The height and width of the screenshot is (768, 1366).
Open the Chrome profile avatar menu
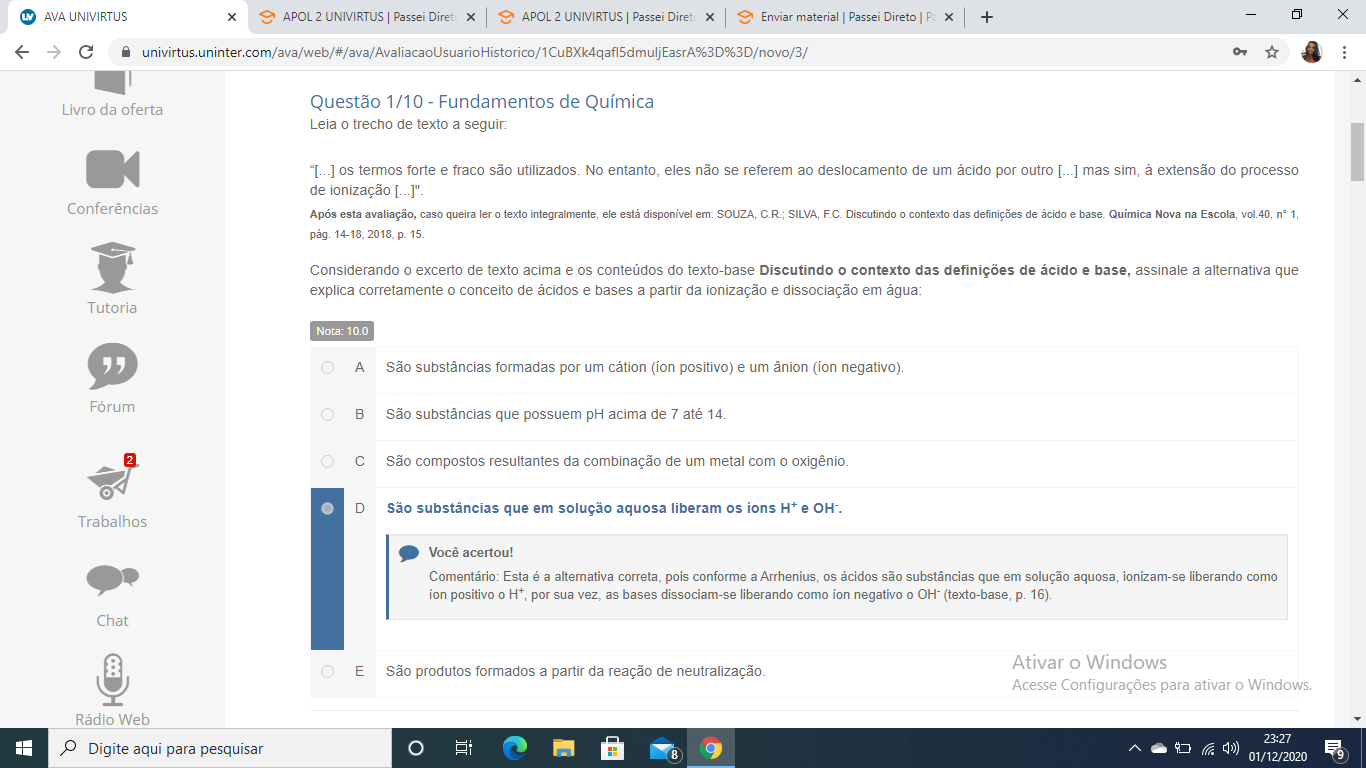click(1312, 52)
